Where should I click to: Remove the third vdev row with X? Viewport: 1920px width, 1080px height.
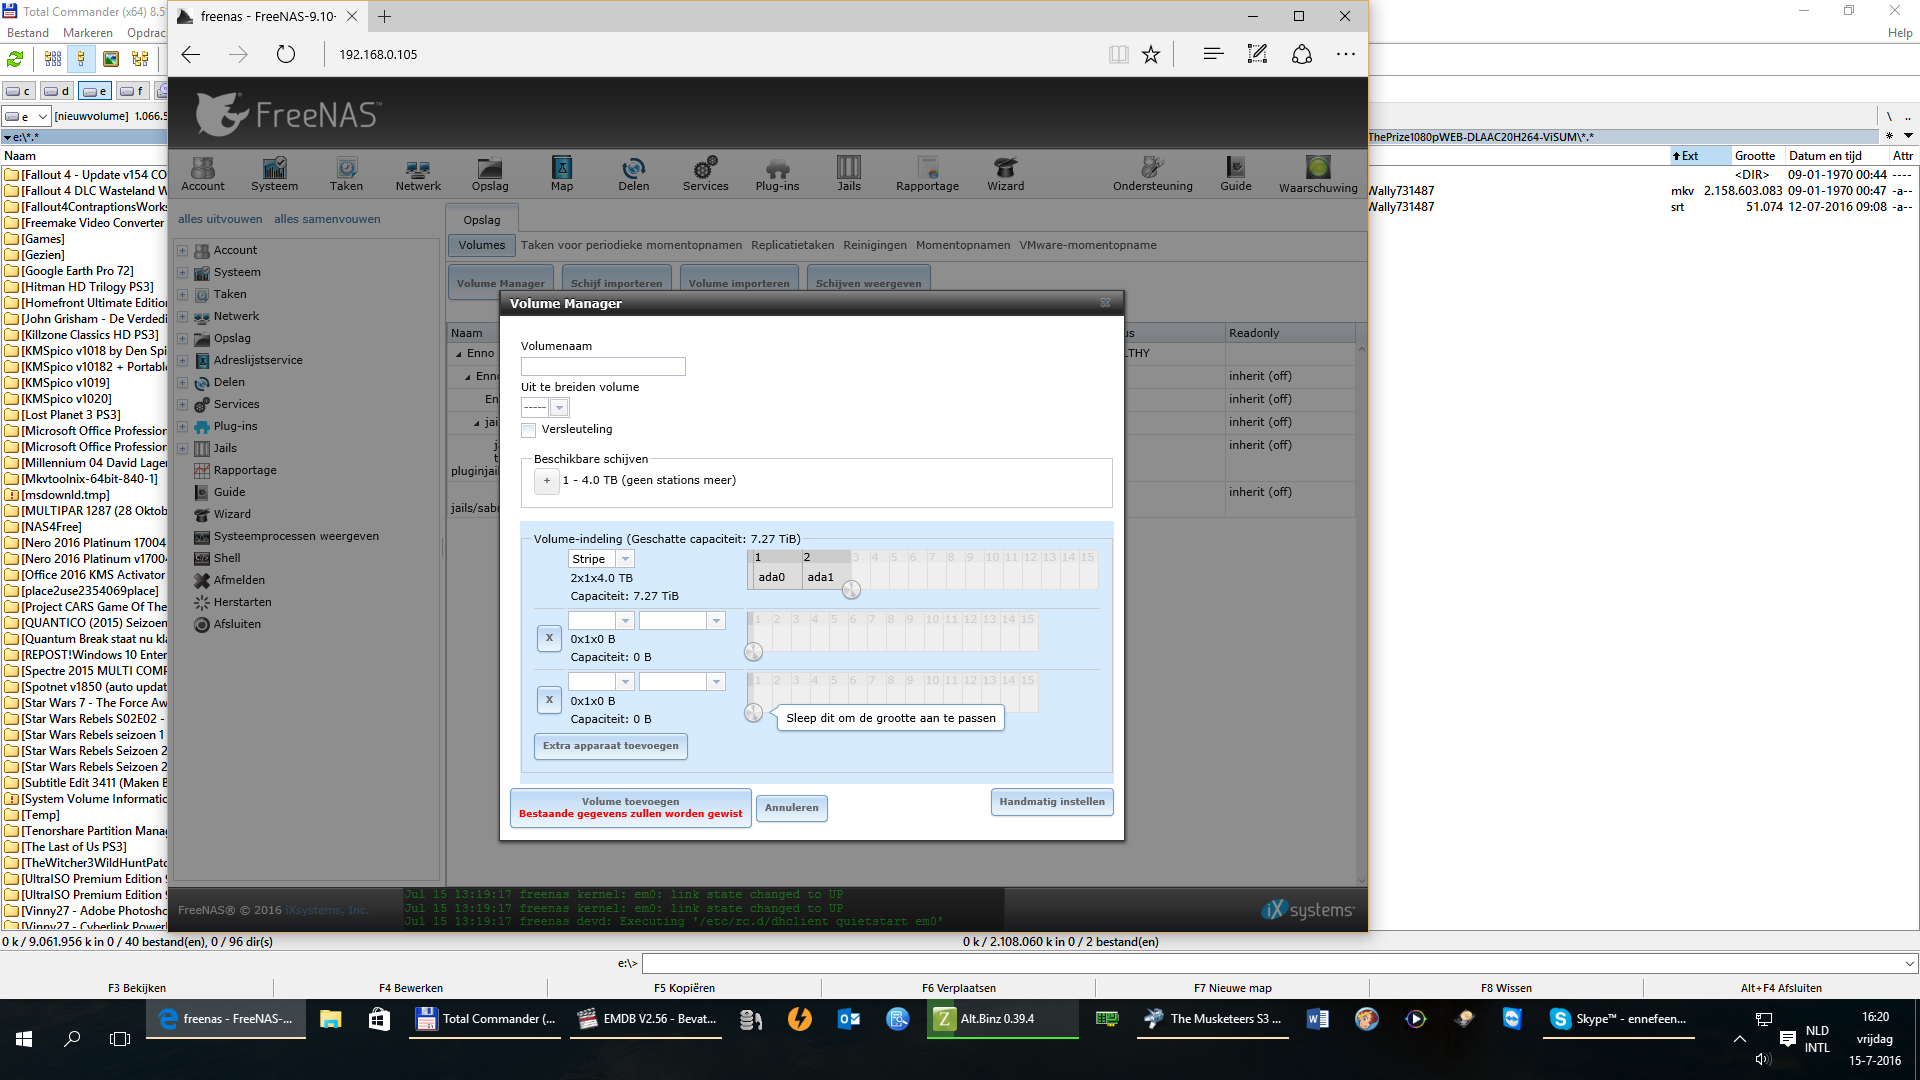coord(549,700)
